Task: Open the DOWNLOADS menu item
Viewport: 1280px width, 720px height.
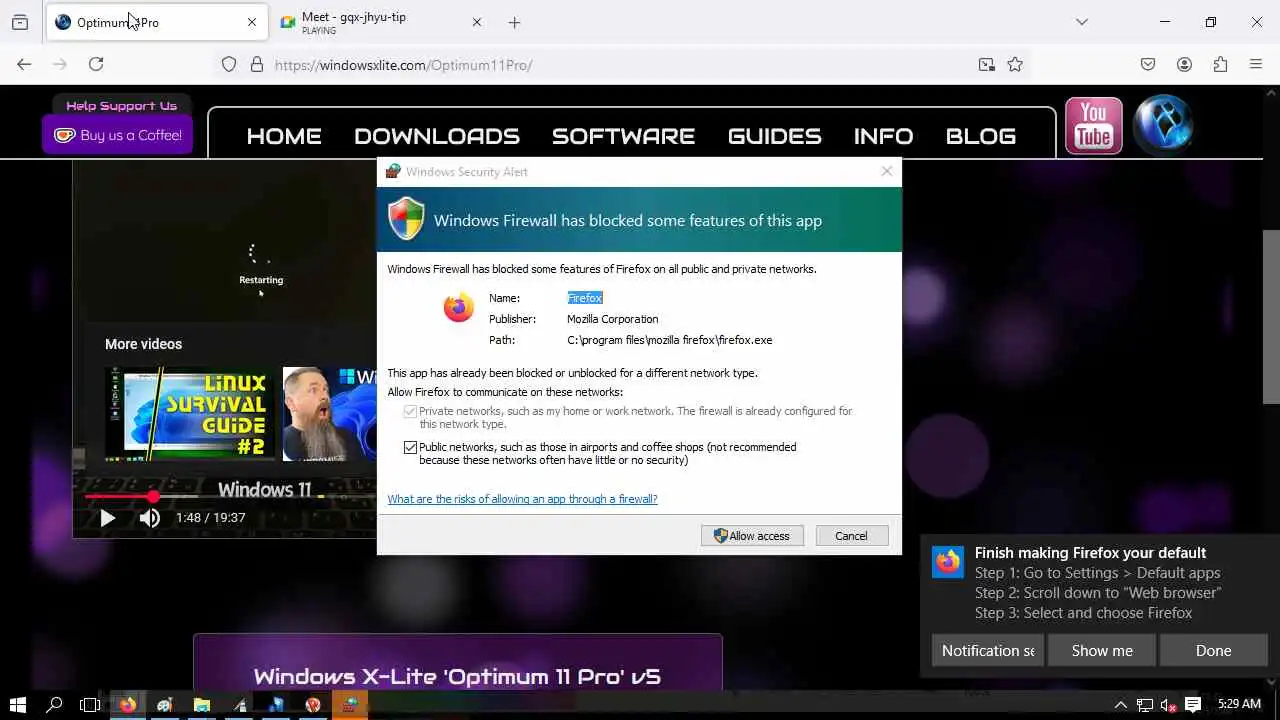Action: [x=437, y=136]
